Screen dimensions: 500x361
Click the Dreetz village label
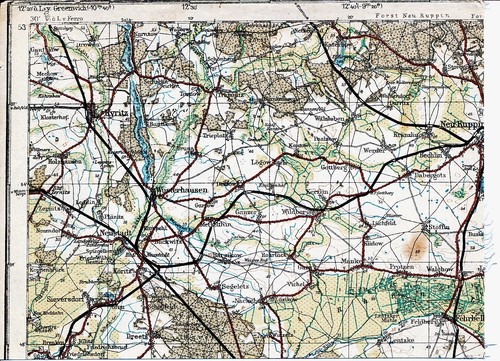click(x=138, y=337)
